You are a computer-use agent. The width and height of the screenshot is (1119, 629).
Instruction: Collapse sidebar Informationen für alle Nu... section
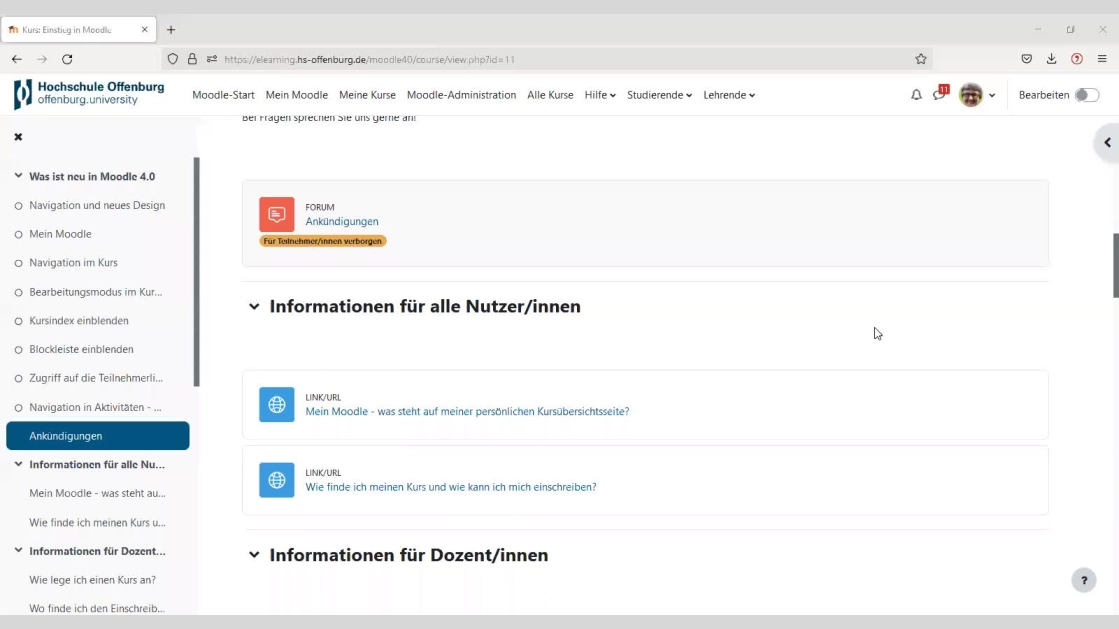[19, 464]
